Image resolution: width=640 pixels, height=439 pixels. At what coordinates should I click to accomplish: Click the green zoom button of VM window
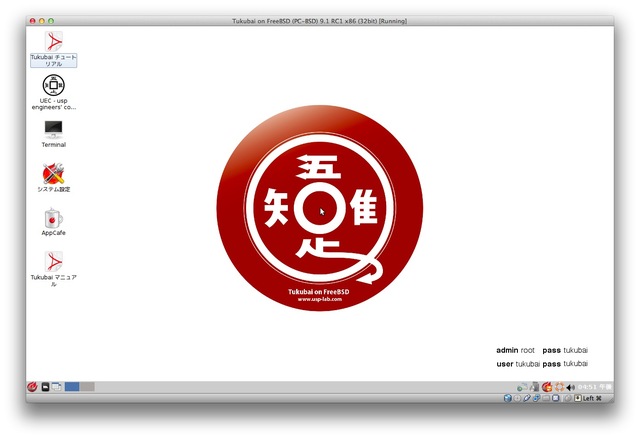(51, 21)
